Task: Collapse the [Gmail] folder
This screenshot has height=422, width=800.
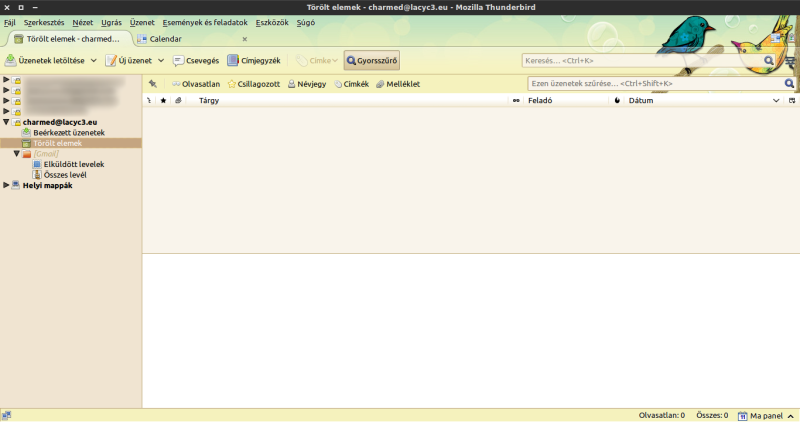Action: tap(16, 154)
